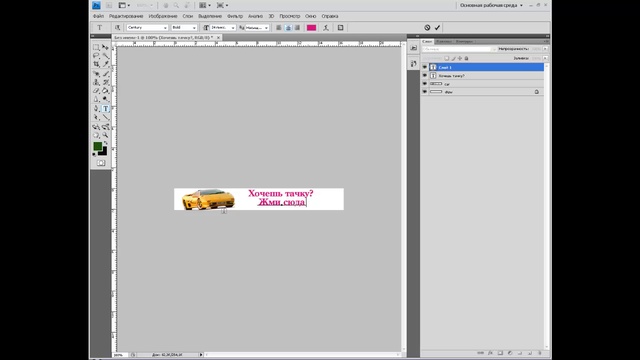Select the Dodge tool
This screenshot has width=640, height=360.
106,99
